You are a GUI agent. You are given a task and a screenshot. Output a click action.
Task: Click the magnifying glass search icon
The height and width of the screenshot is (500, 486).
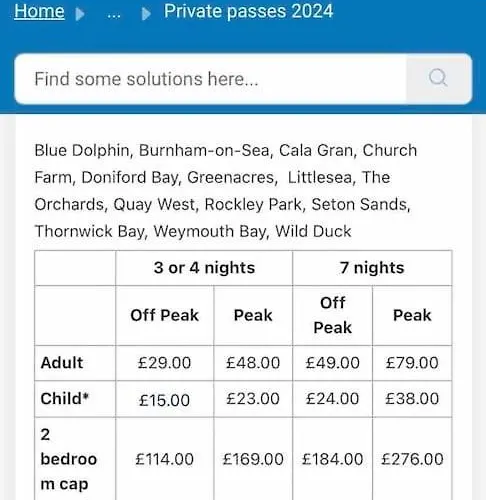pos(438,78)
